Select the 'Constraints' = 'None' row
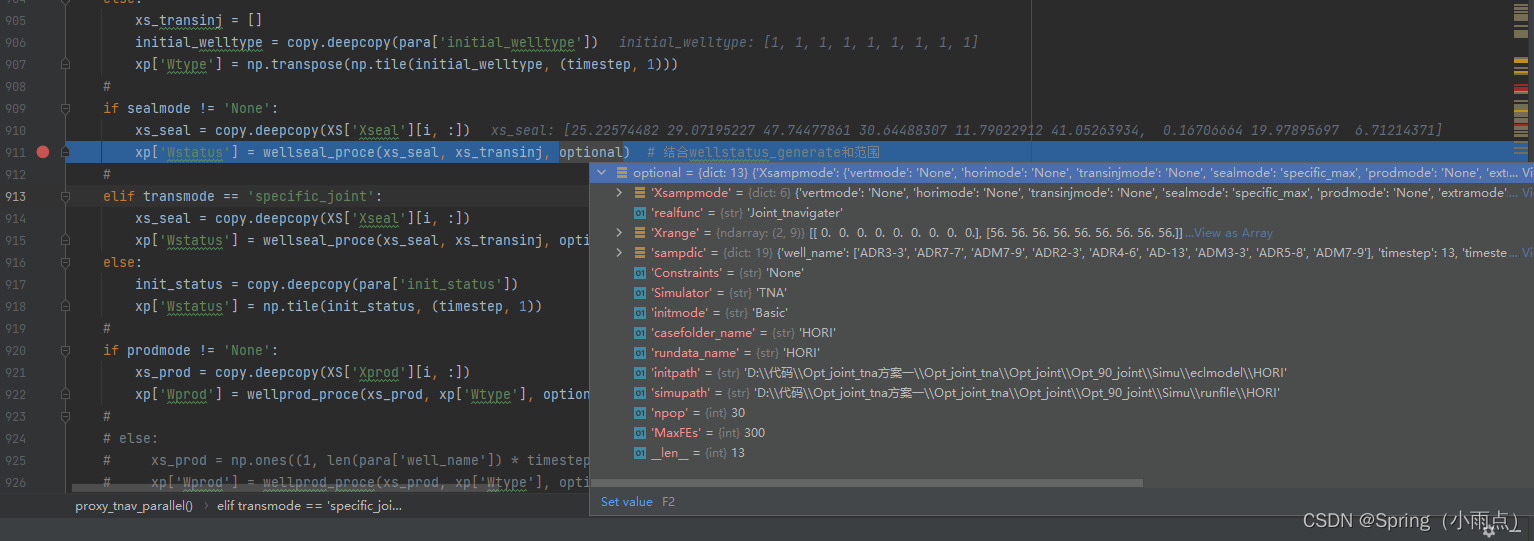Screen dimensions: 1534x541 1060,273
